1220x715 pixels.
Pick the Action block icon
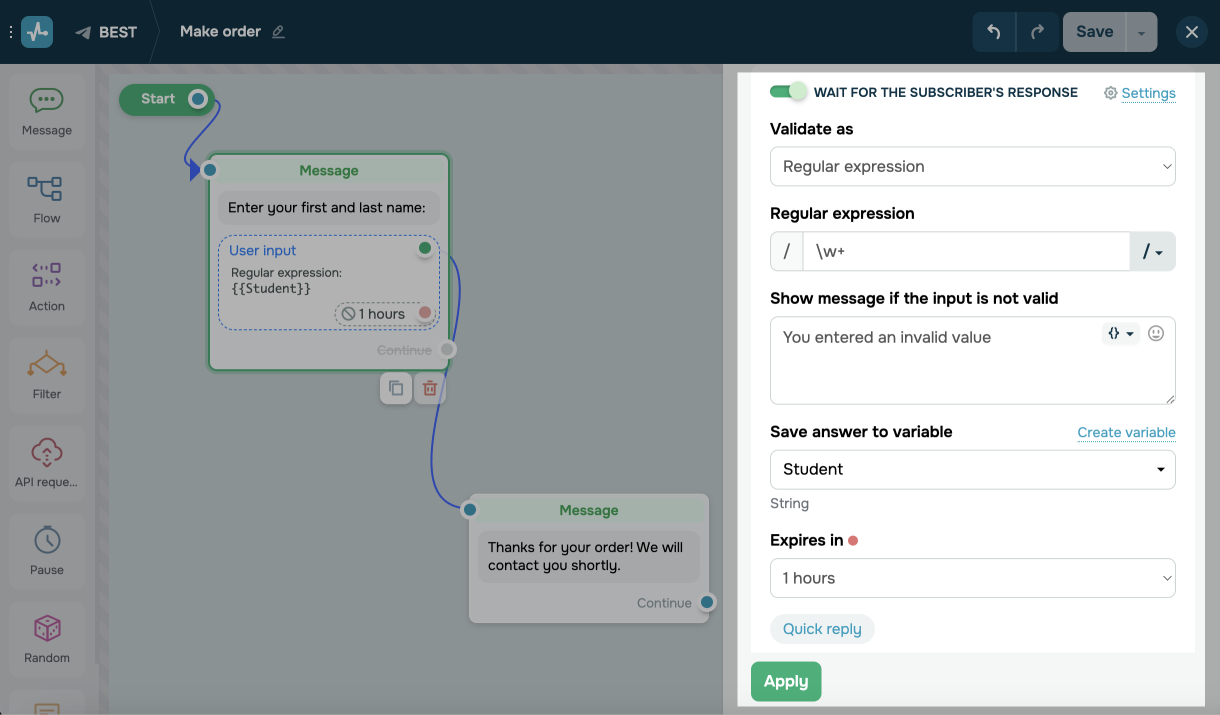tap(46, 286)
